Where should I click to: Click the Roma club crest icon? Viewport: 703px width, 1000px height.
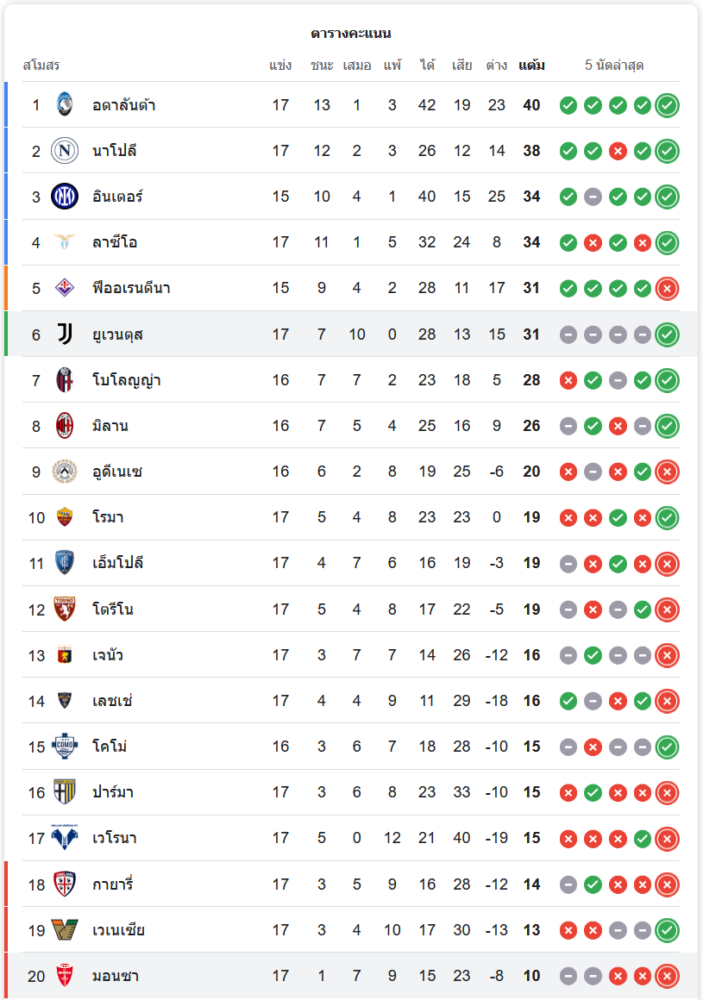pos(65,518)
